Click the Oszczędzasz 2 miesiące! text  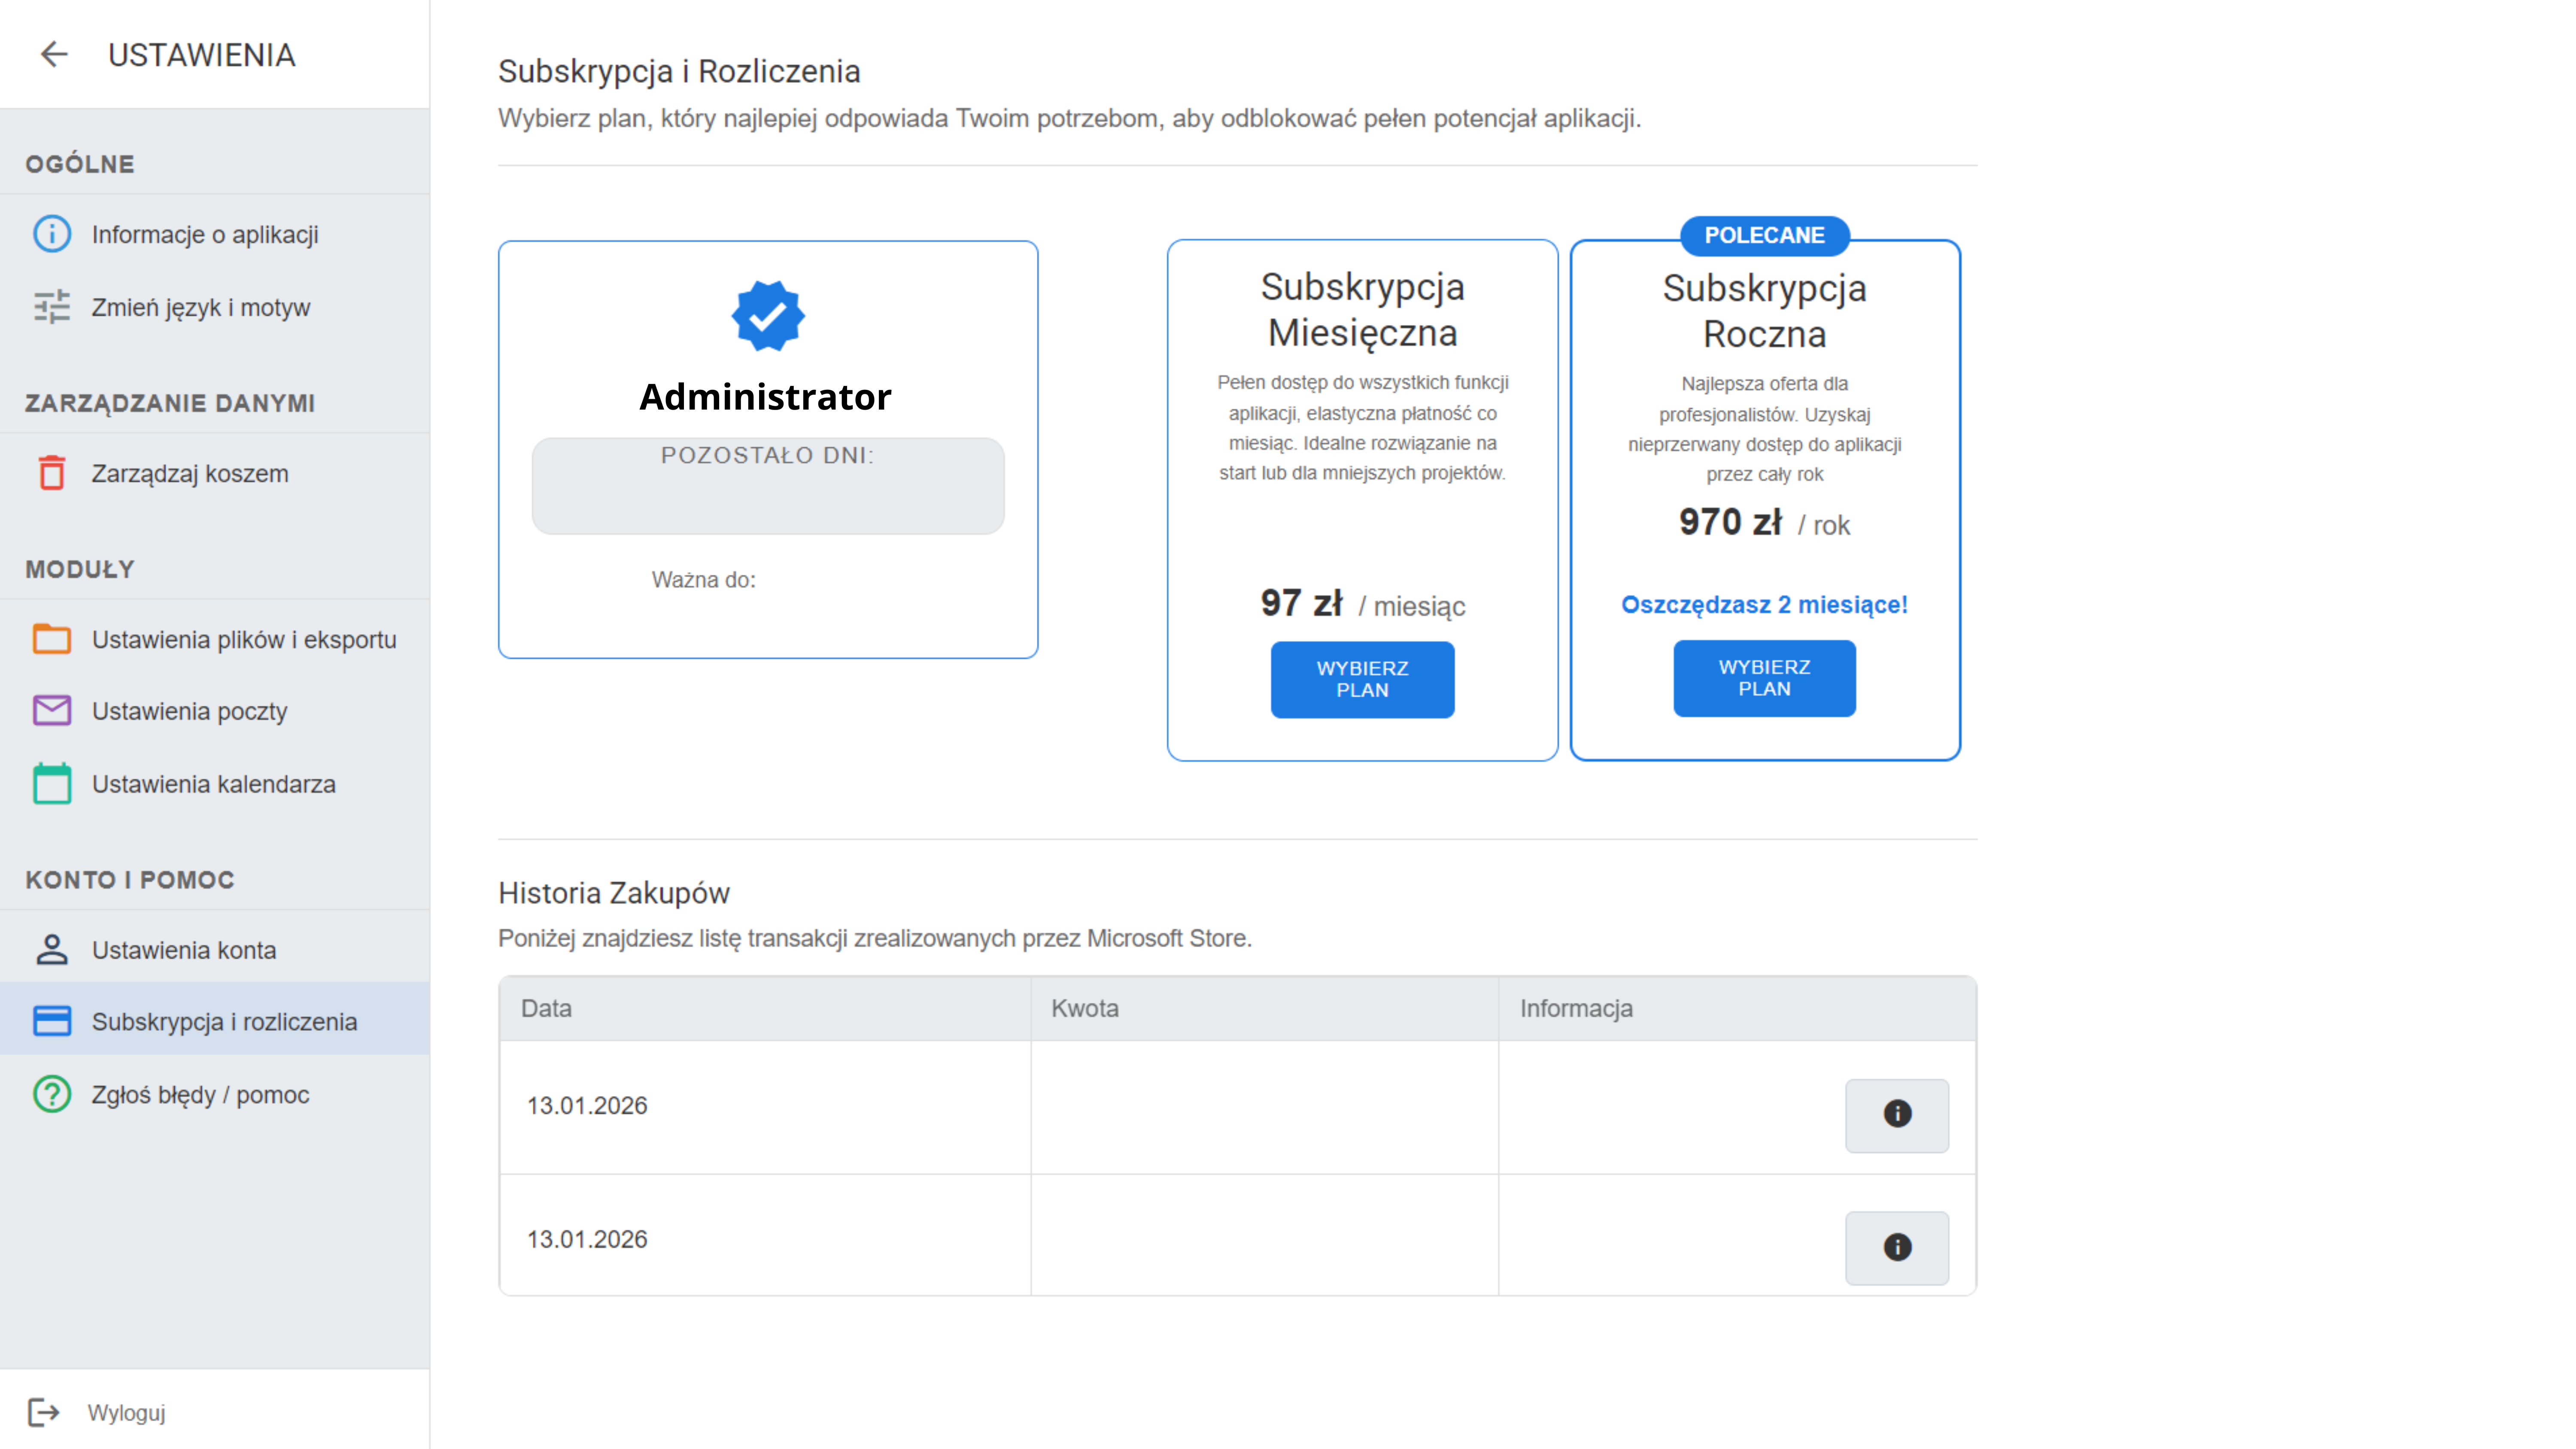pyautogui.click(x=1764, y=605)
